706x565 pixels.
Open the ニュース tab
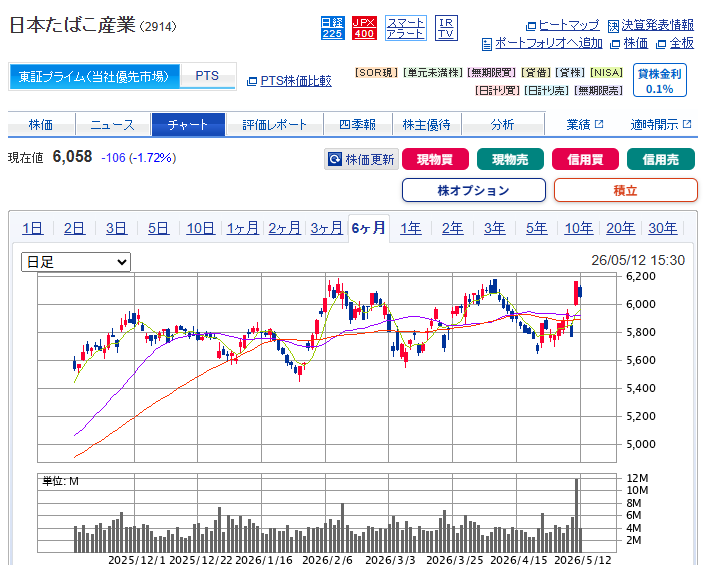(x=113, y=124)
